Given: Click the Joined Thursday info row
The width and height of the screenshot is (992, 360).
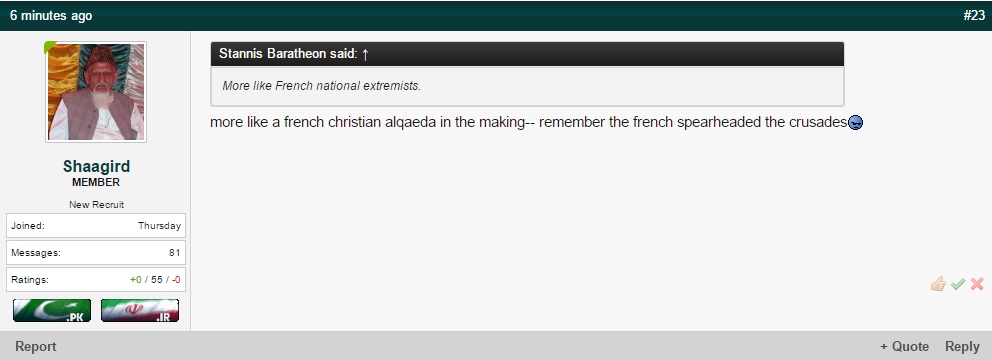Looking at the screenshot, I should 96,225.
